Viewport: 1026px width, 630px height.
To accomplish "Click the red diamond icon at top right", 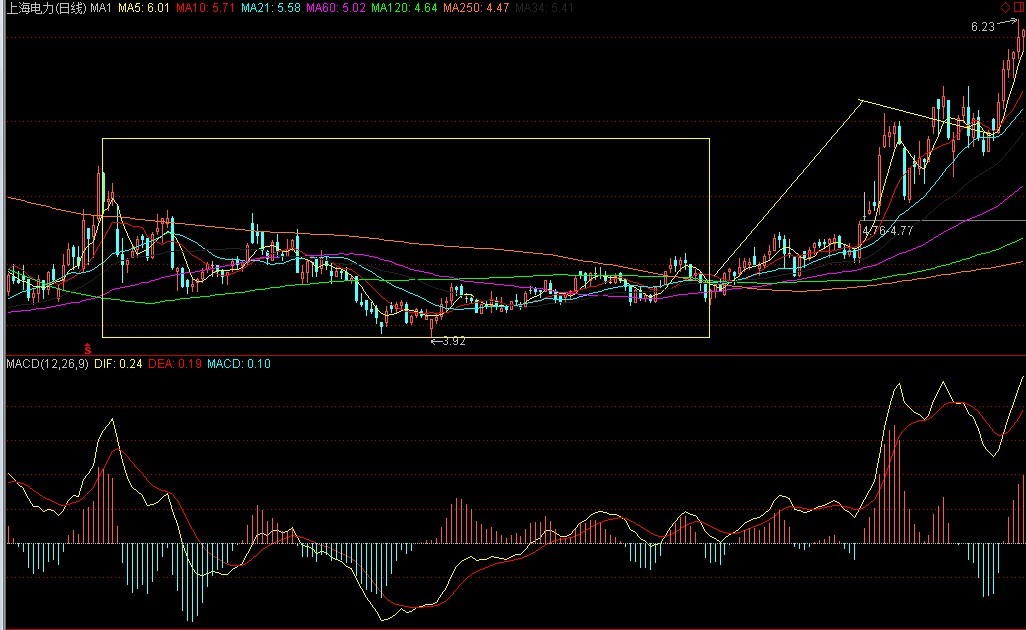I will point(1005,7).
